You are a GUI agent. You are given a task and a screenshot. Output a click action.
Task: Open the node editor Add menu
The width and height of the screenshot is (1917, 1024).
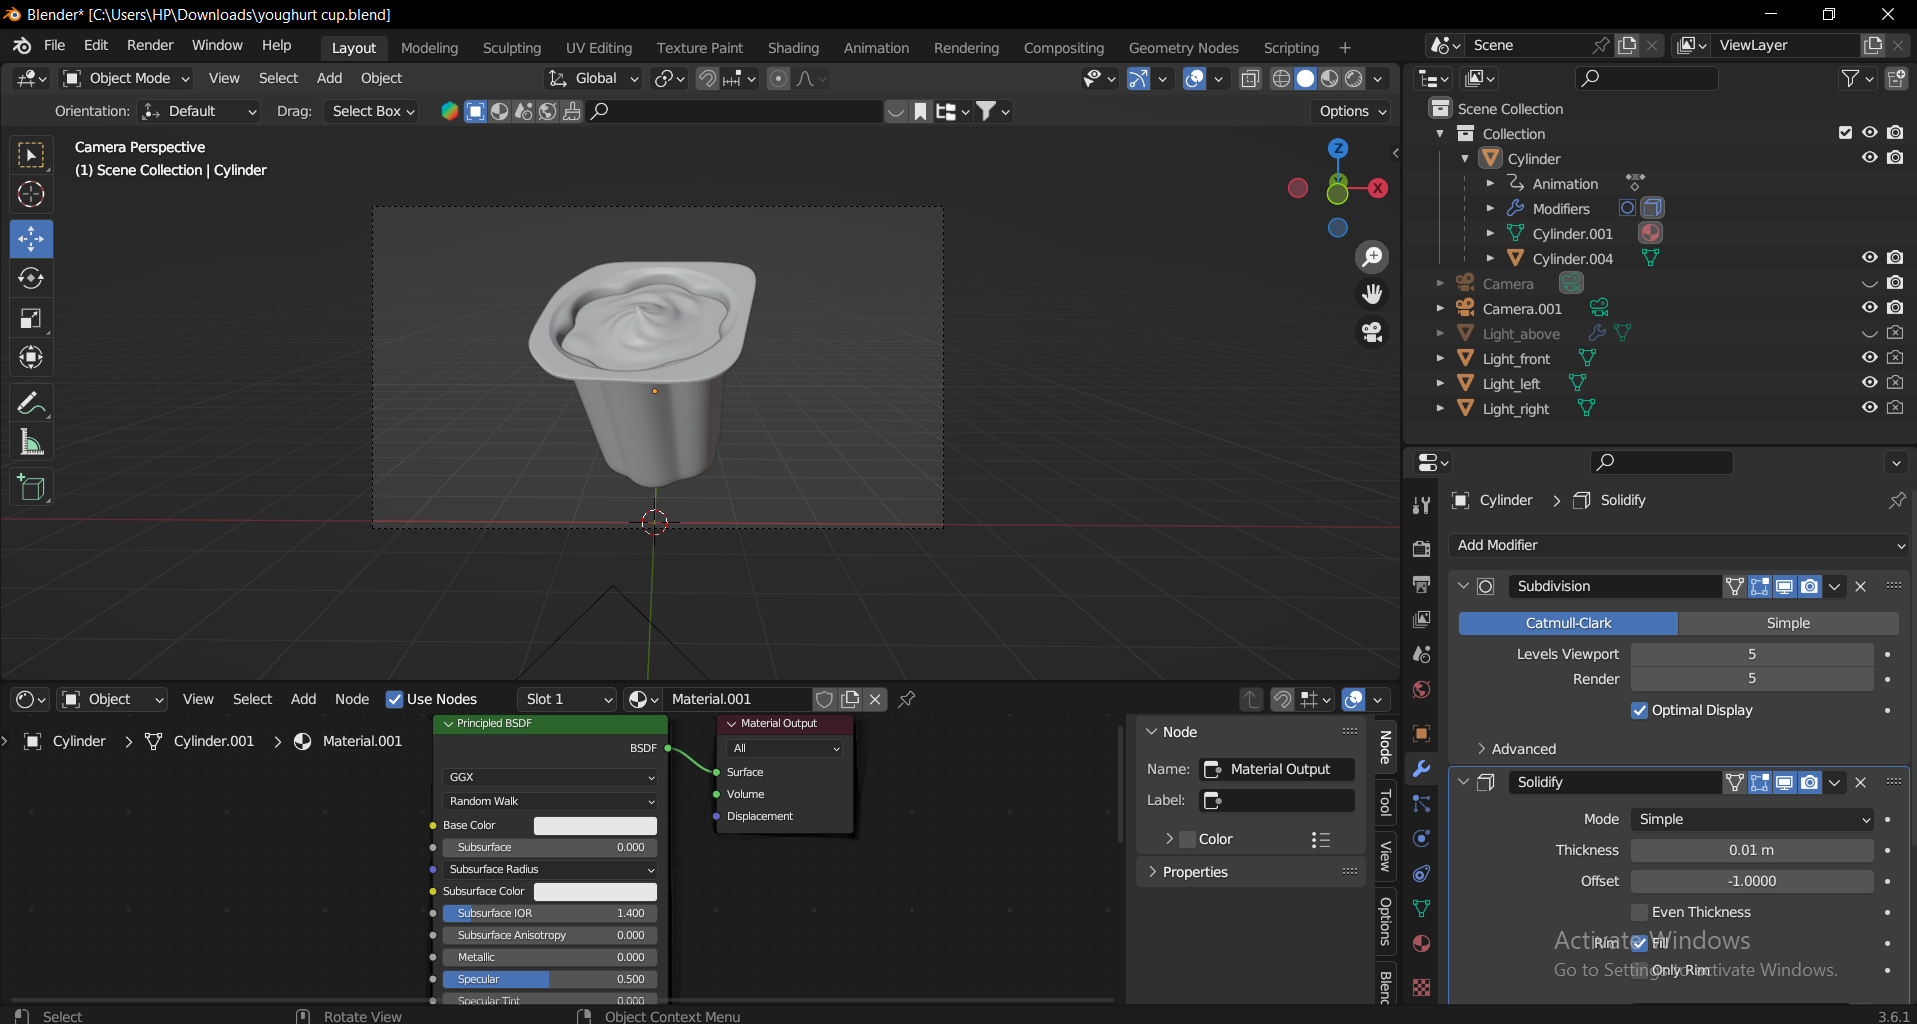point(303,699)
